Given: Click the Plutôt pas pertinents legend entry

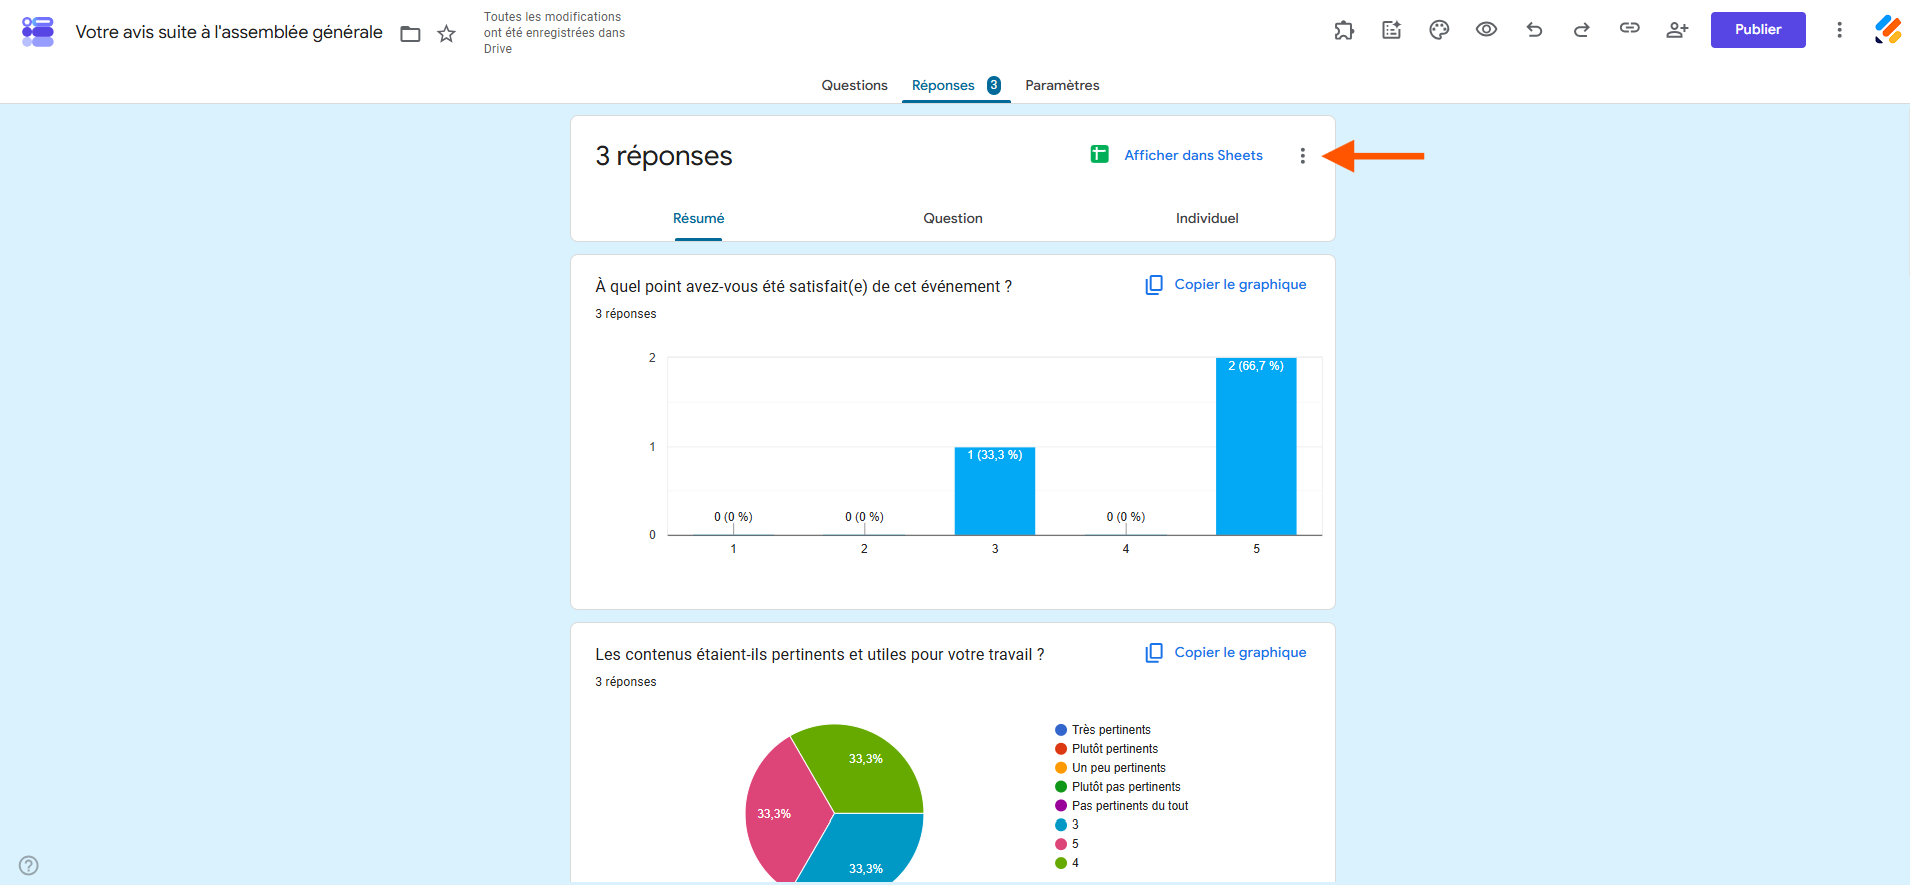Looking at the screenshot, I should point(1118,787).
